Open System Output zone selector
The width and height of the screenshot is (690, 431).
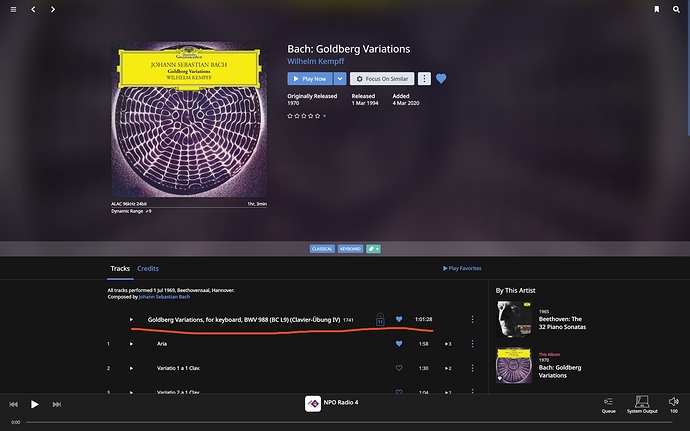(642, 405)
